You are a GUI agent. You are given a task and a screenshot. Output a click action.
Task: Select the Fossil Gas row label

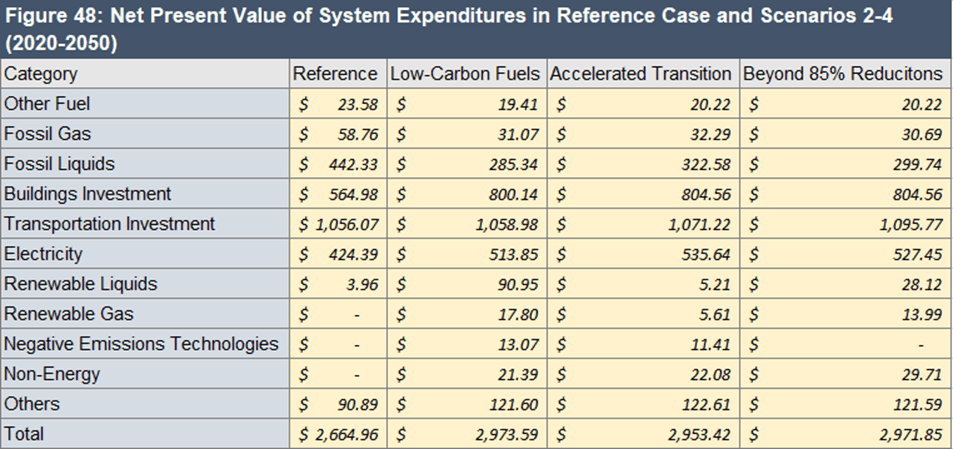43,133
